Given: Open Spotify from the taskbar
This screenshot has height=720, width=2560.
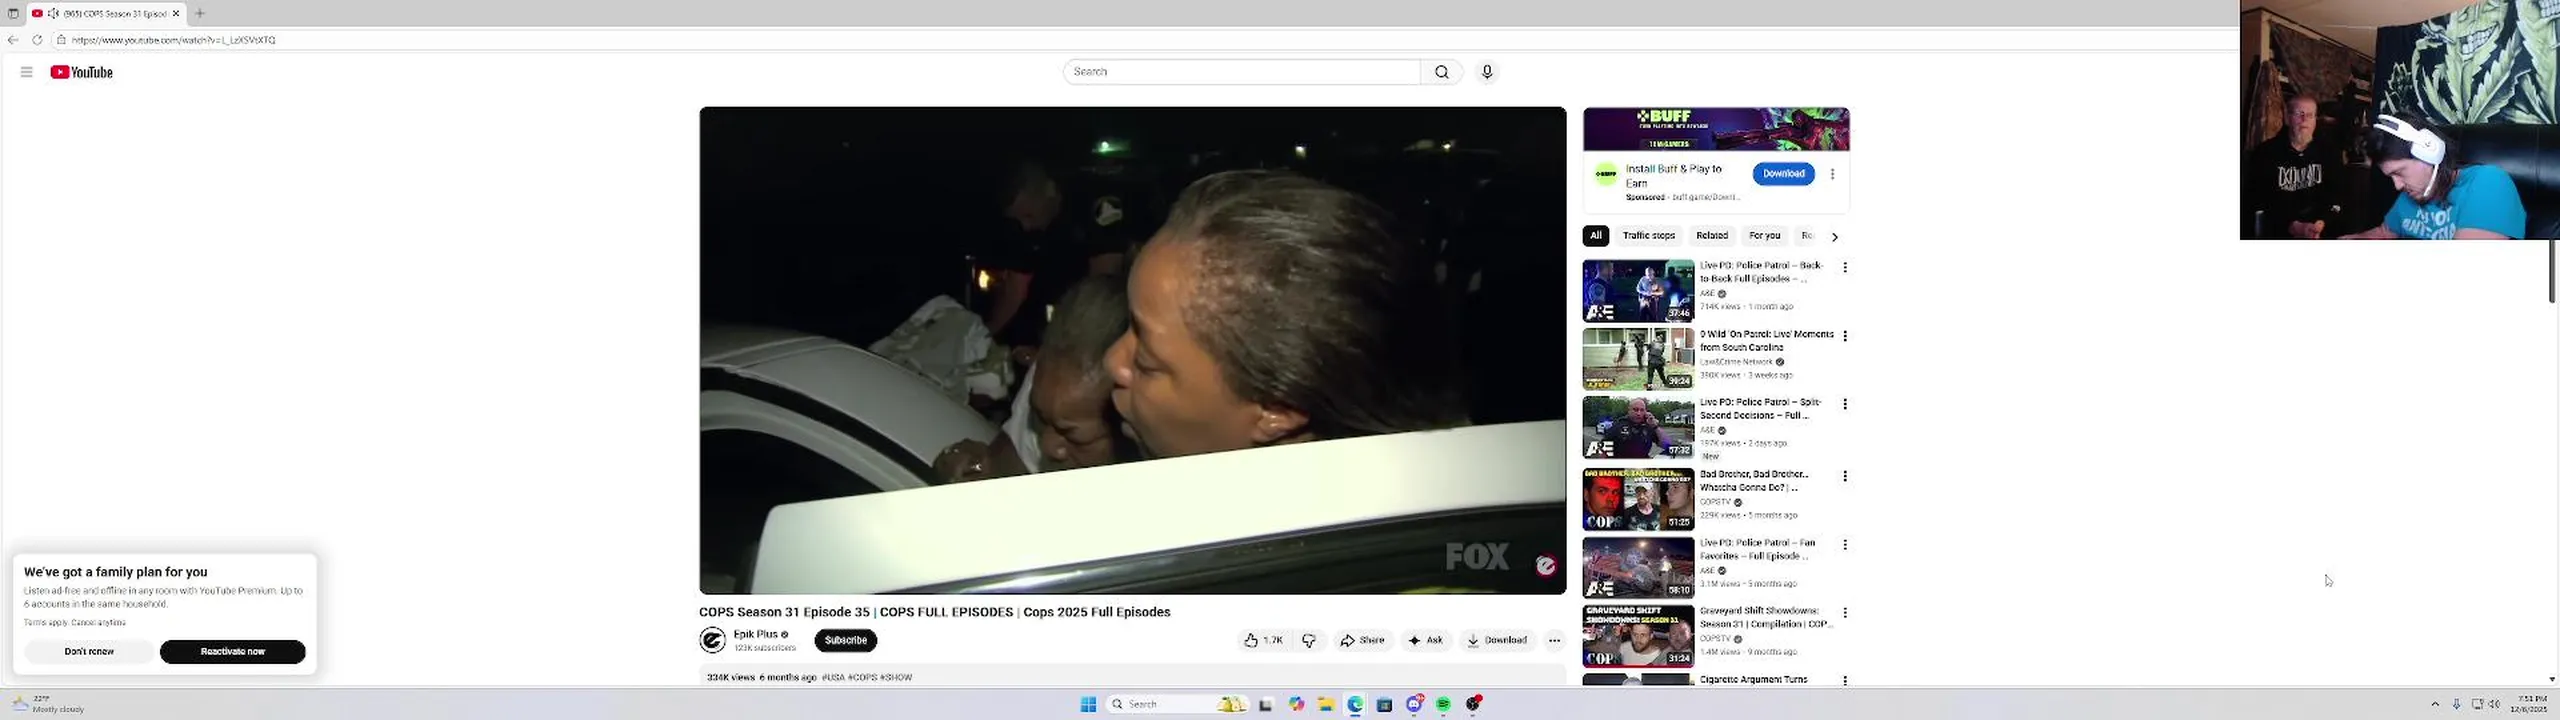Looking at the screenshot, I should click(1443, 704).
